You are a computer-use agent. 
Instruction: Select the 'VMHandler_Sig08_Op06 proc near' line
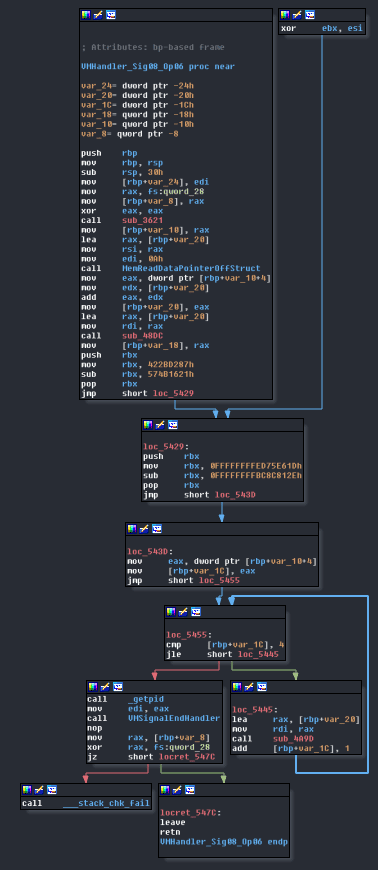pyautogui.click(x=158, y=67)
